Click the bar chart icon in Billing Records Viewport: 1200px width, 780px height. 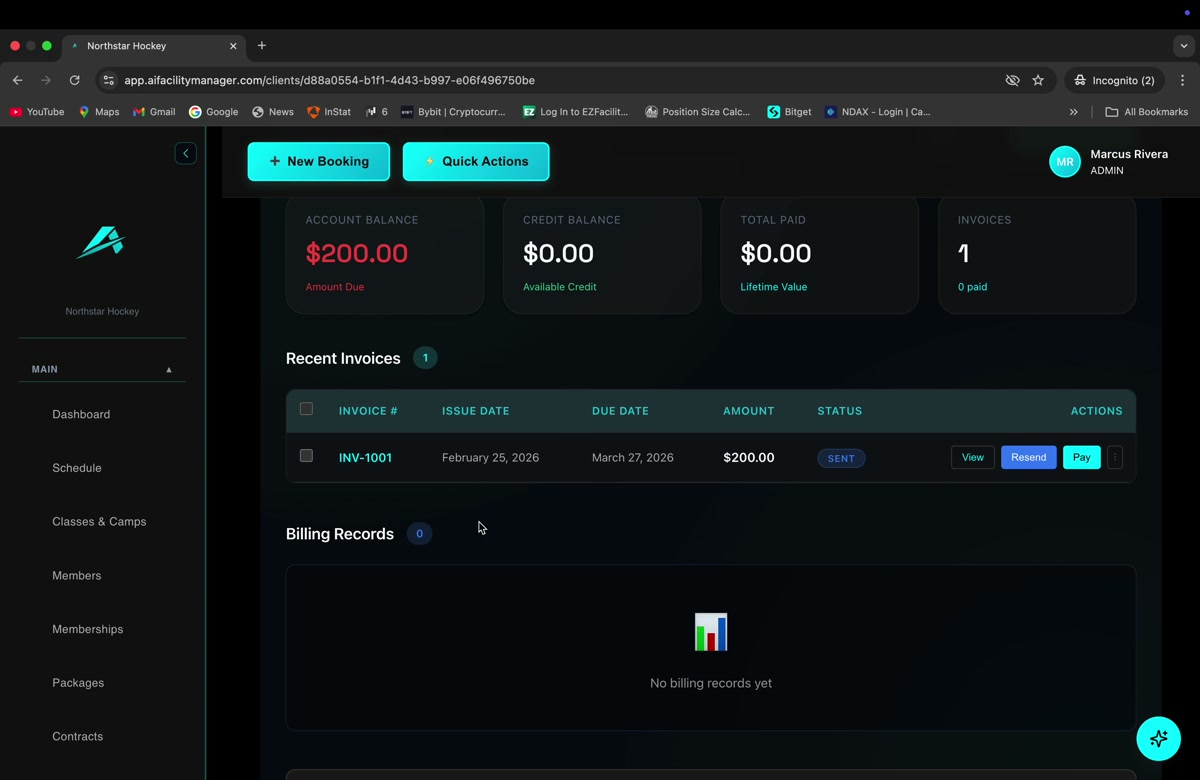pos(710,631)
